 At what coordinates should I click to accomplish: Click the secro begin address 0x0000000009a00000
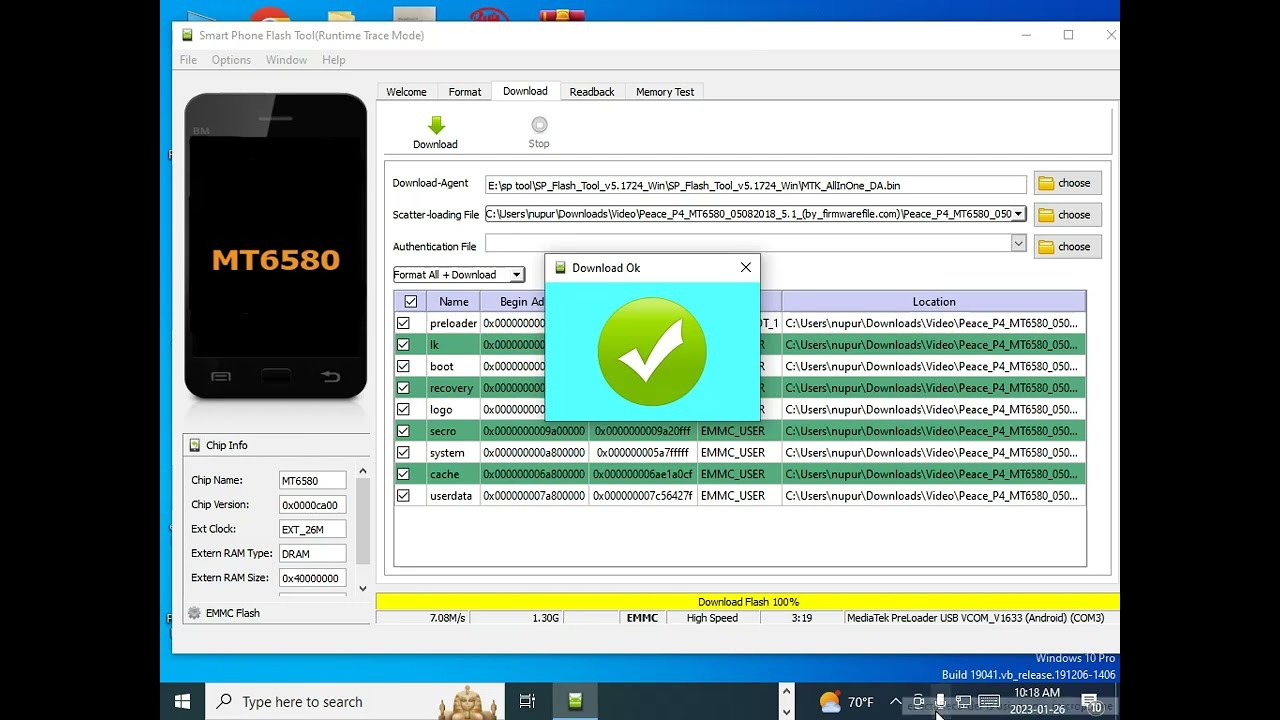pos(534,431)
